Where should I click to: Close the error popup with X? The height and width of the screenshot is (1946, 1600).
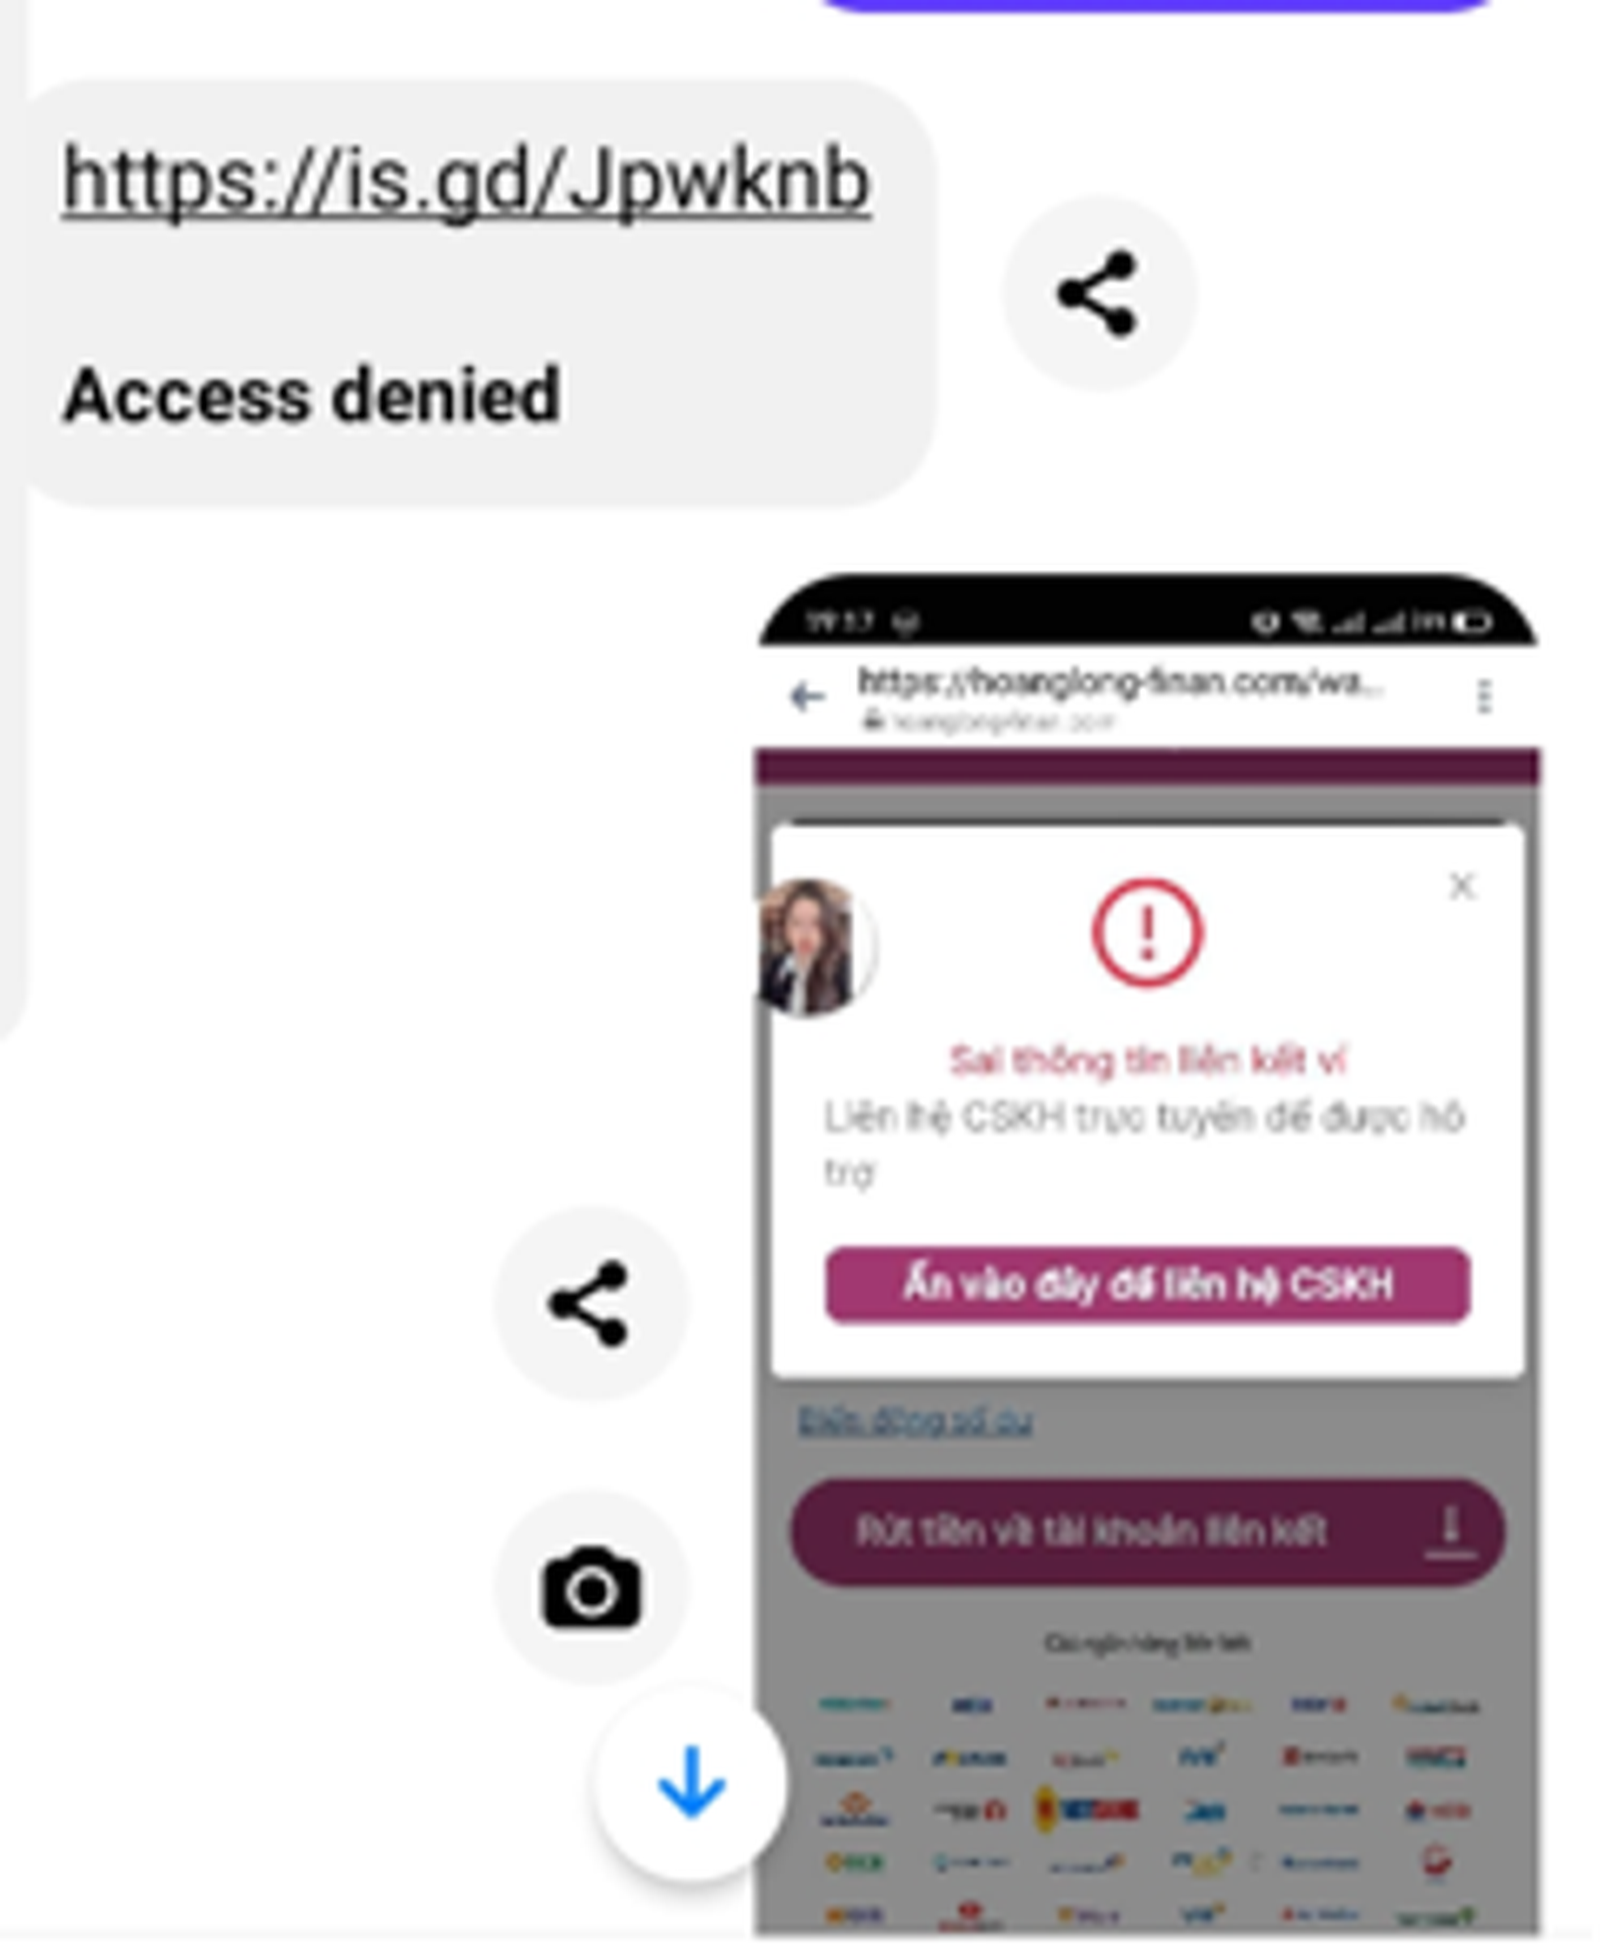tap(1461, 885)
